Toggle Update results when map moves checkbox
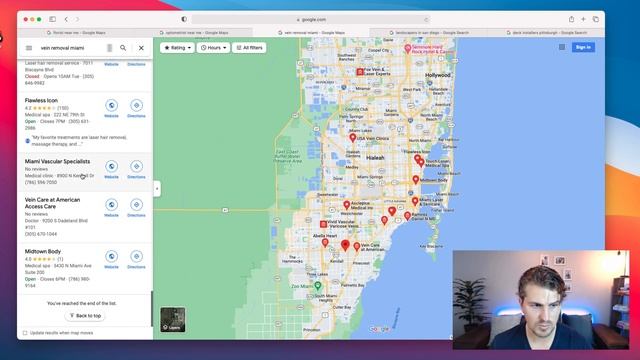The height and width of the screenshot is (360, 640). [x=25, y=333]
